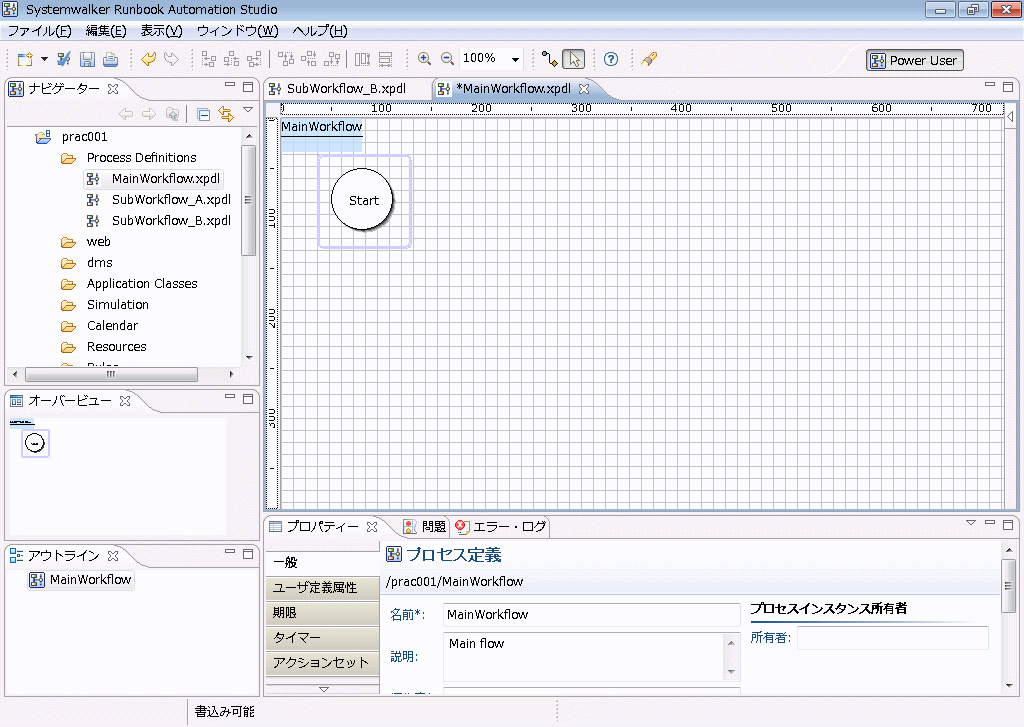Open the 表示(V) menu
1024x727 pixels.
161,31
